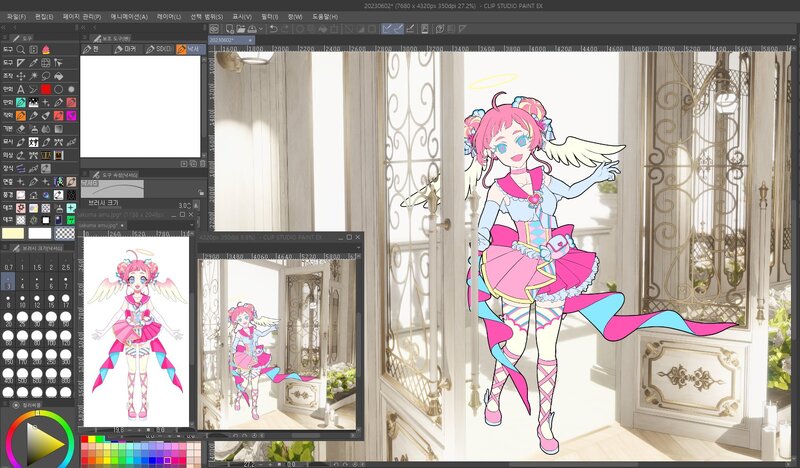The height and width of the screenshot is (468, 800).
Task: Switch to the 마커 sub tool tab
Action: [x=127, y=49]
